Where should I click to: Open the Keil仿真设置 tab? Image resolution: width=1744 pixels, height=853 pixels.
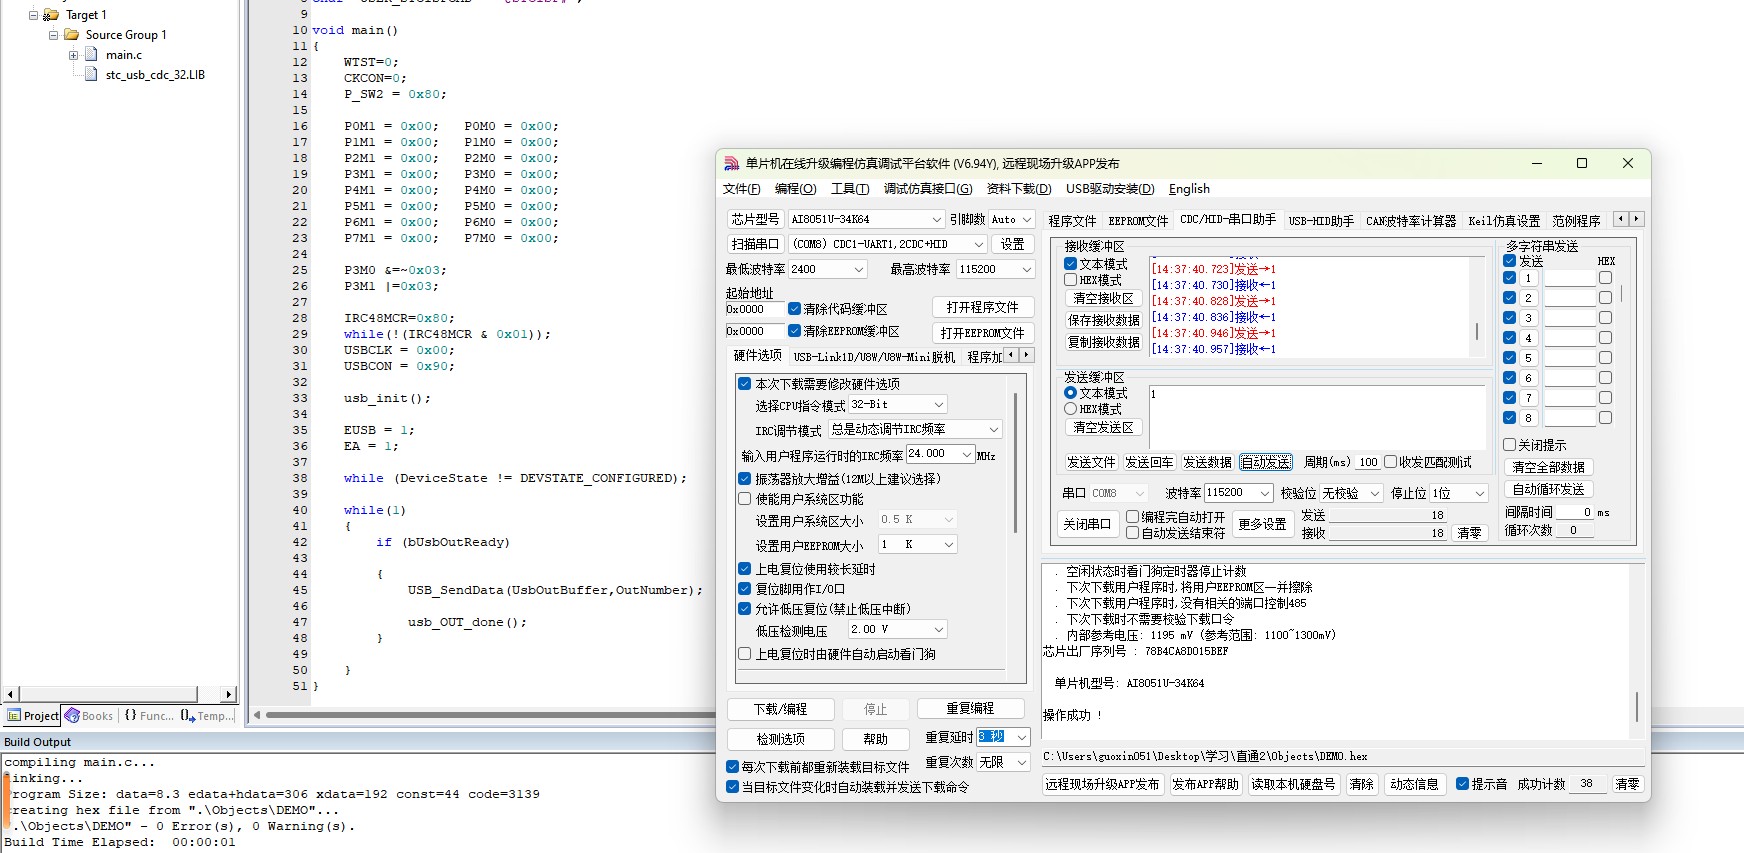1504,221
